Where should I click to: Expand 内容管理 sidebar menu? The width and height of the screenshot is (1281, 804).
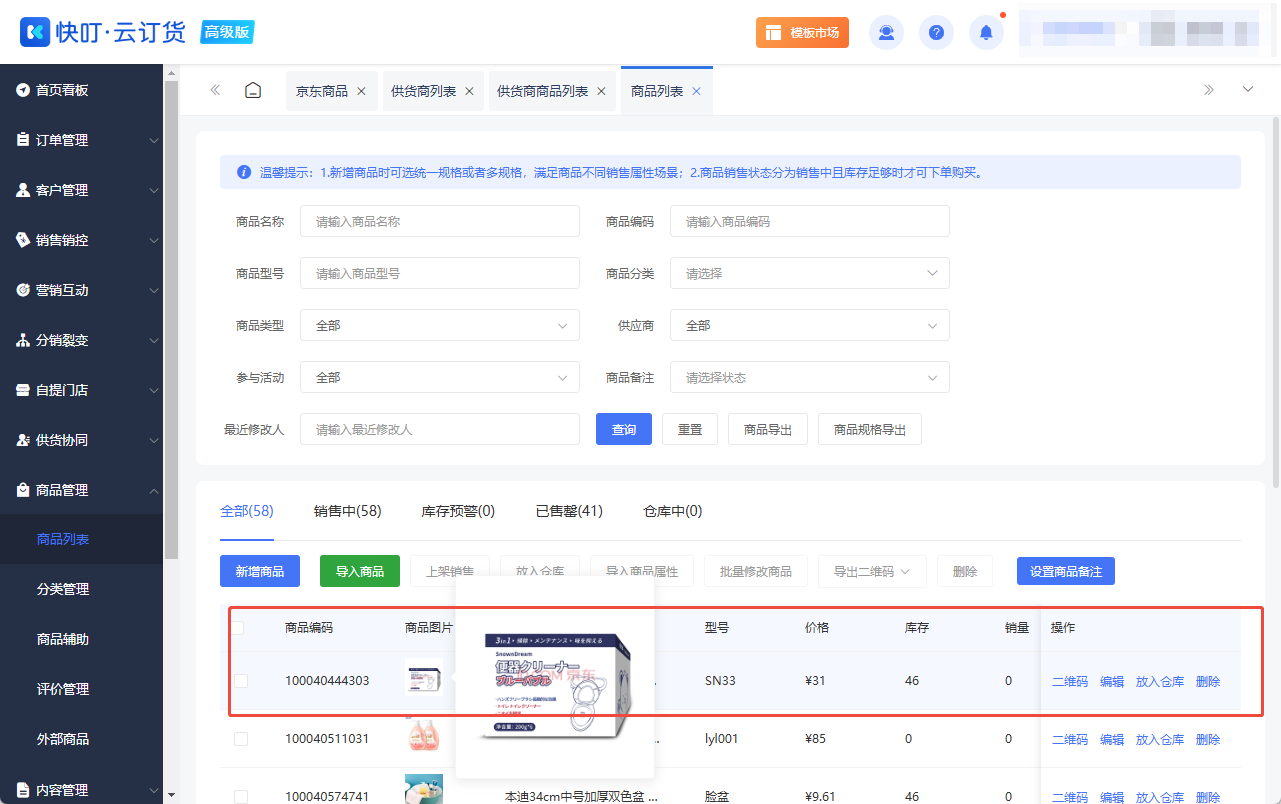[81, 790]
